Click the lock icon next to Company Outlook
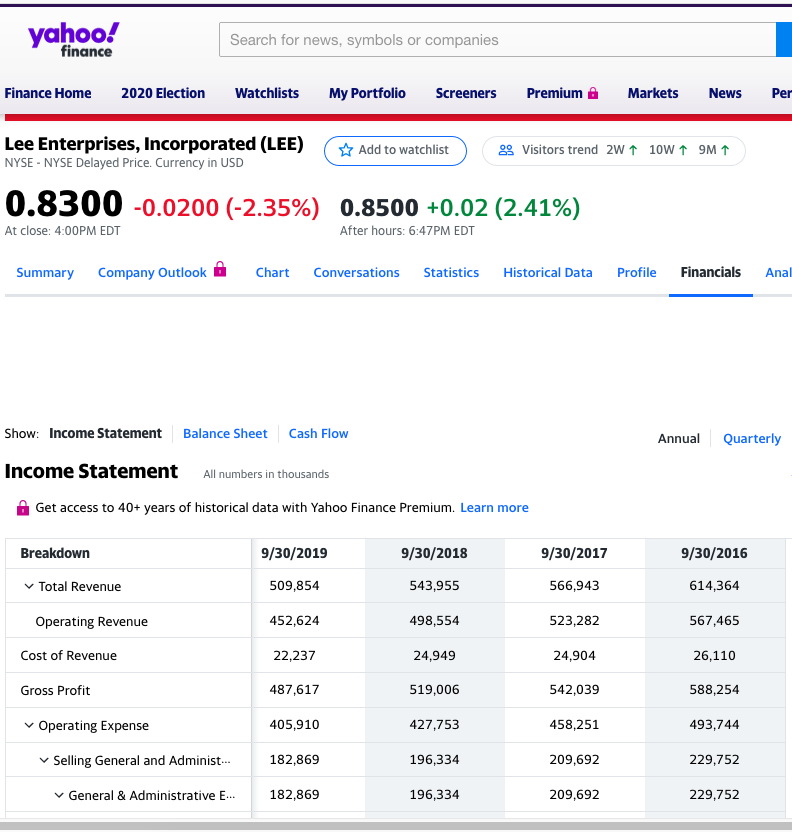792x832 pixels. click(220, 270)
